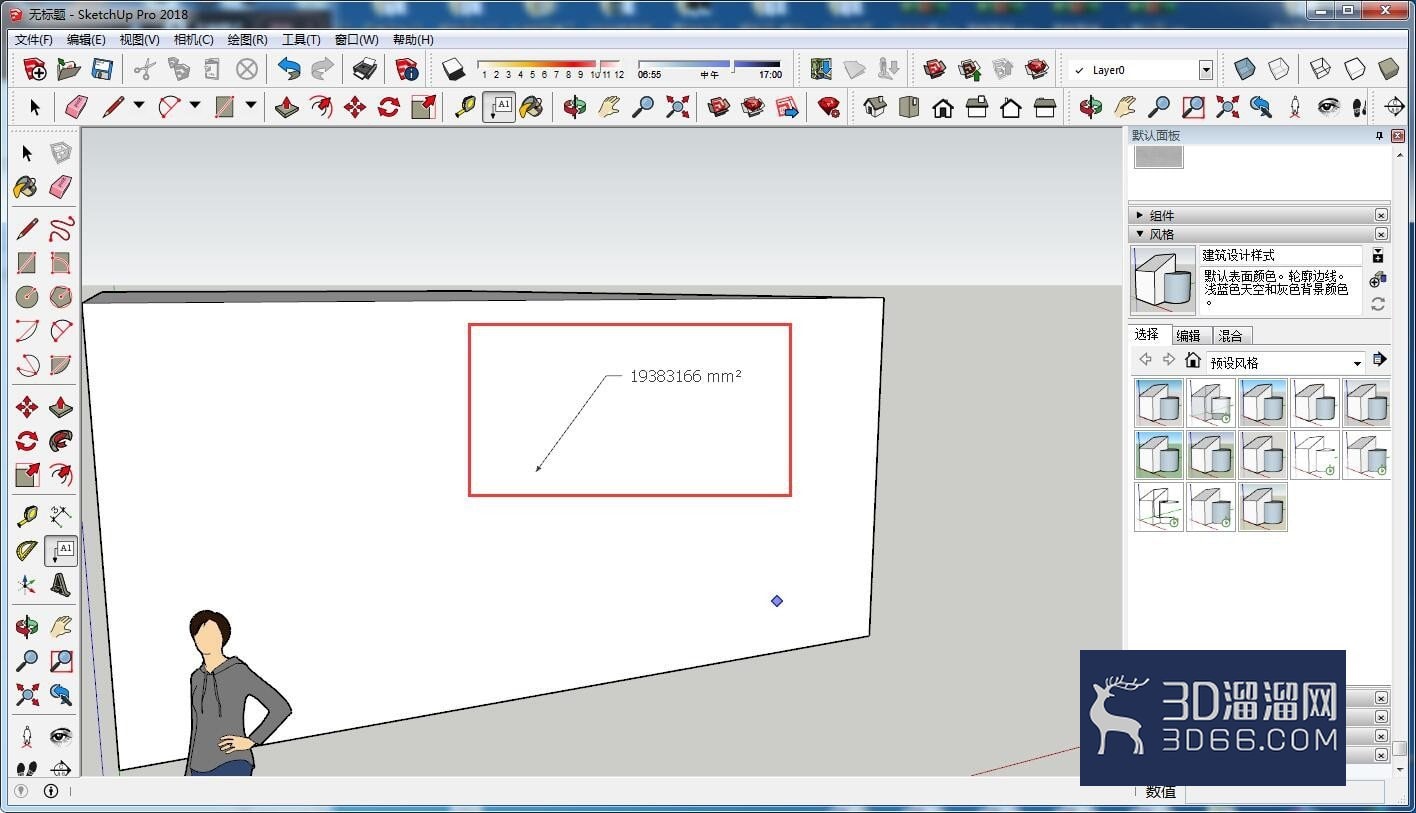1416x813 pixels.
Task: Enable Shaded face style
Action: [x=1388, y=69]
